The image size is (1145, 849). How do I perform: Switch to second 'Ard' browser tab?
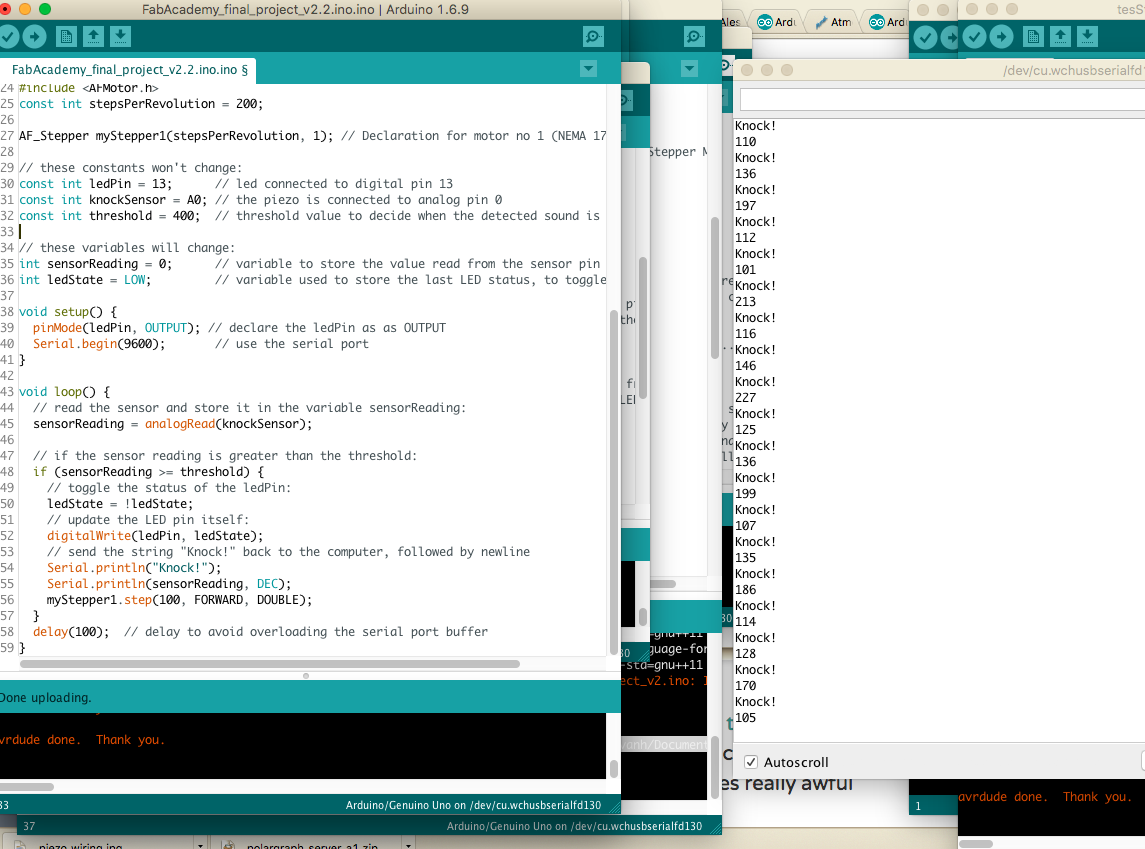click(886, 22)
